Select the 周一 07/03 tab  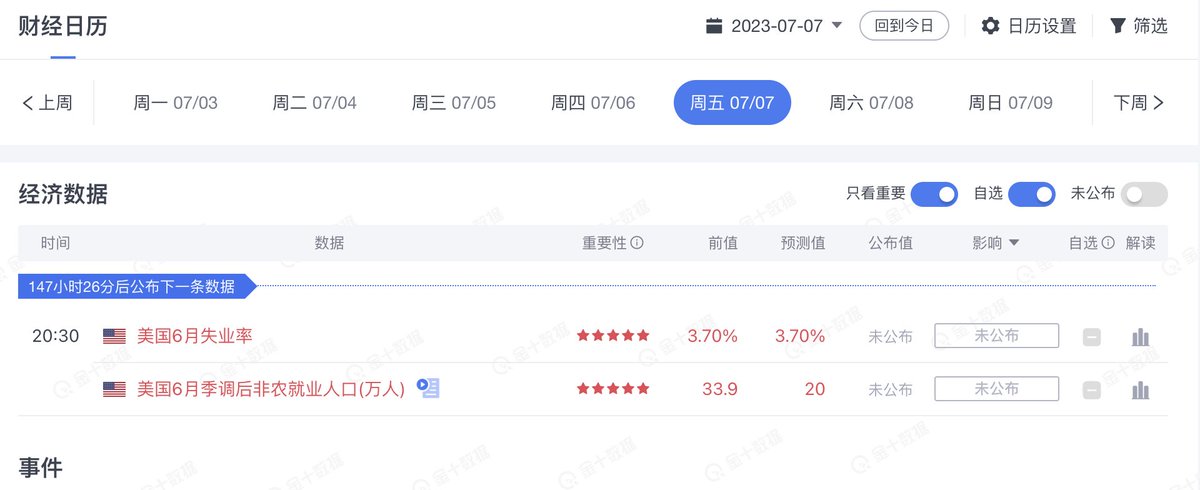175,103
